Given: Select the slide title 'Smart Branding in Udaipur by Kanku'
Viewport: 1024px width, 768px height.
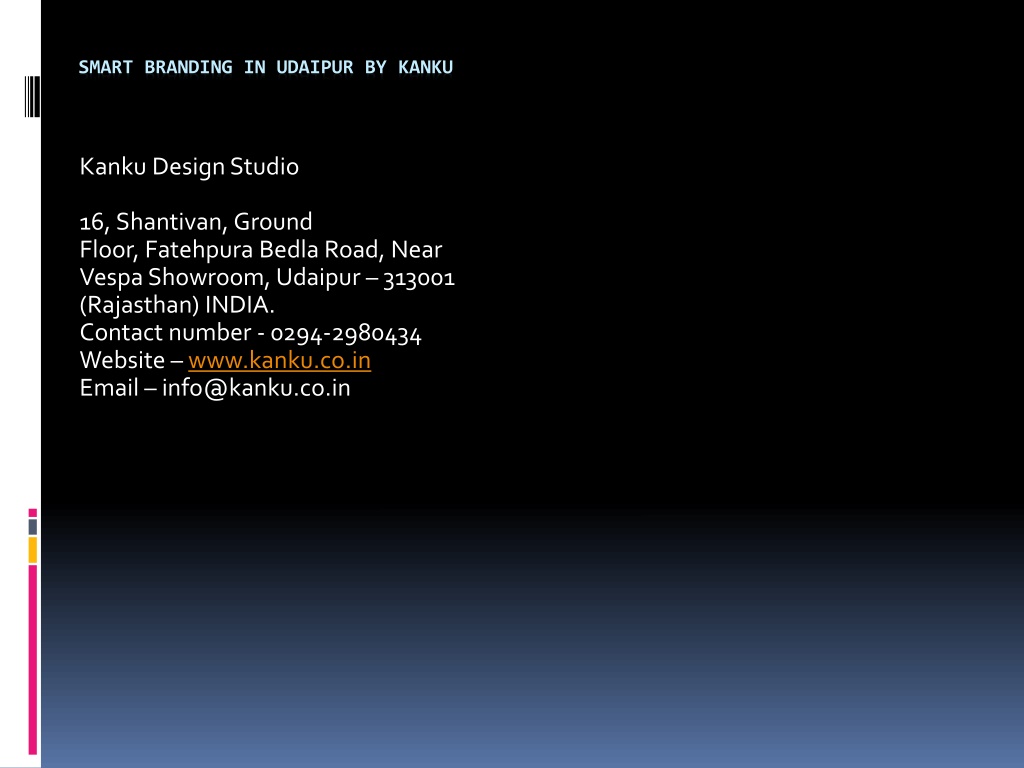Looking at the screenshot, I should click(x=266, y=67).
